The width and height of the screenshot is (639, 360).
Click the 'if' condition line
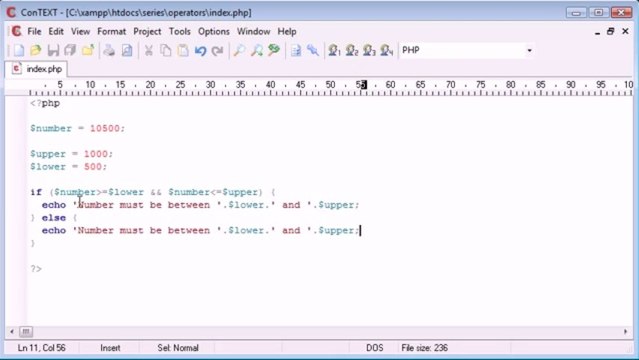[153, 192]
